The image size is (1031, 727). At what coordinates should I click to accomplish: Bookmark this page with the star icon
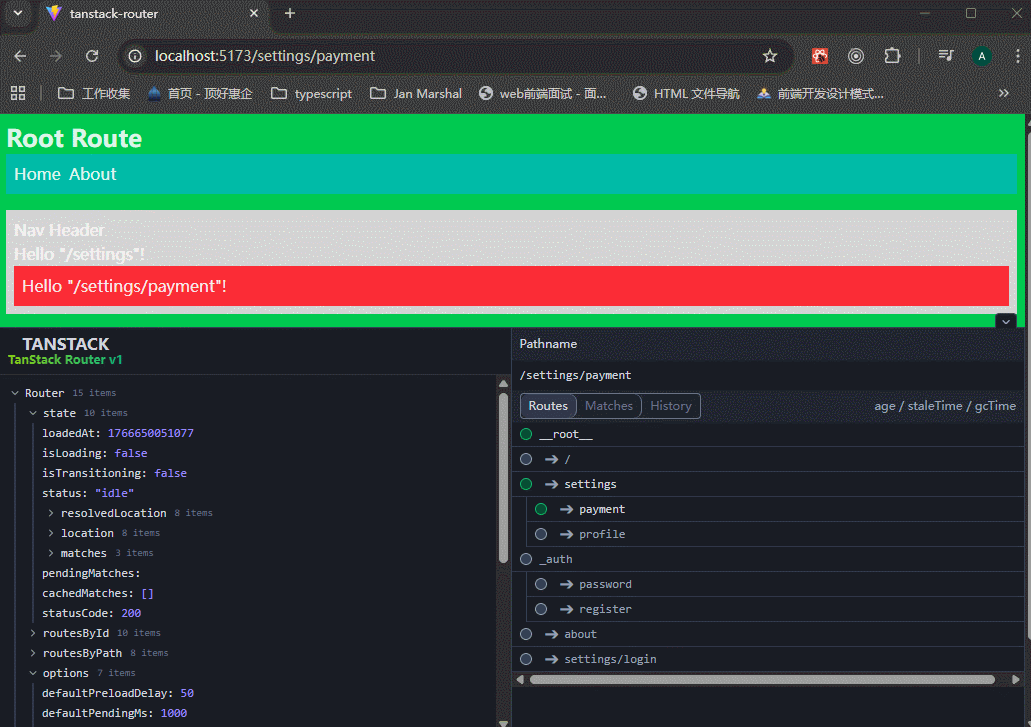click(769, 56)
